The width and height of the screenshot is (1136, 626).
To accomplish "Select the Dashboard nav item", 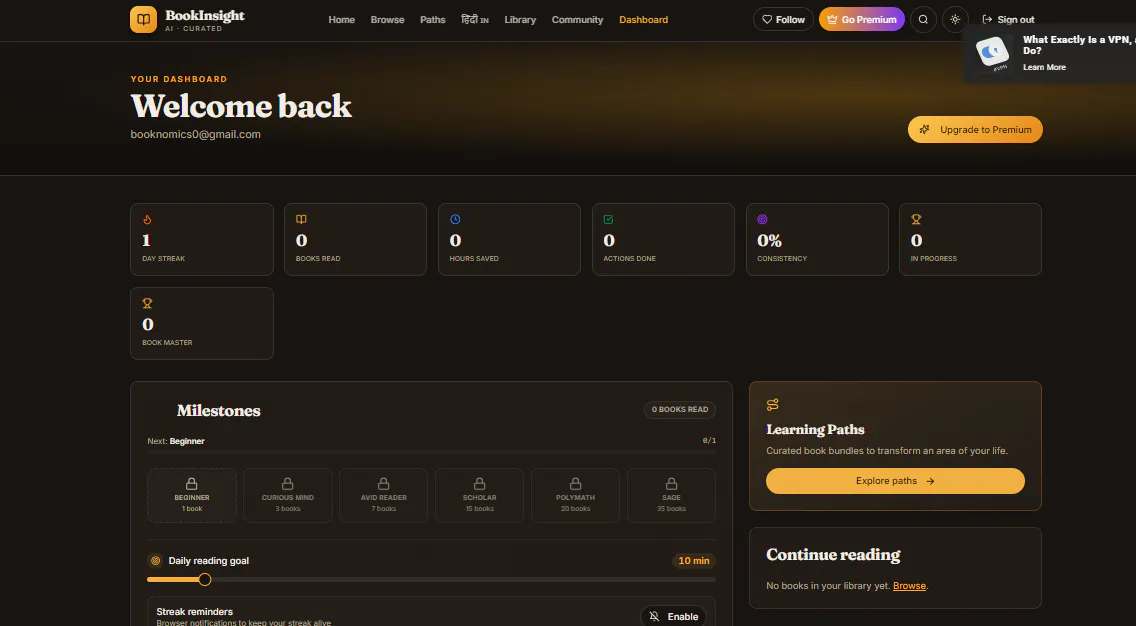I will tap(643, 20).
